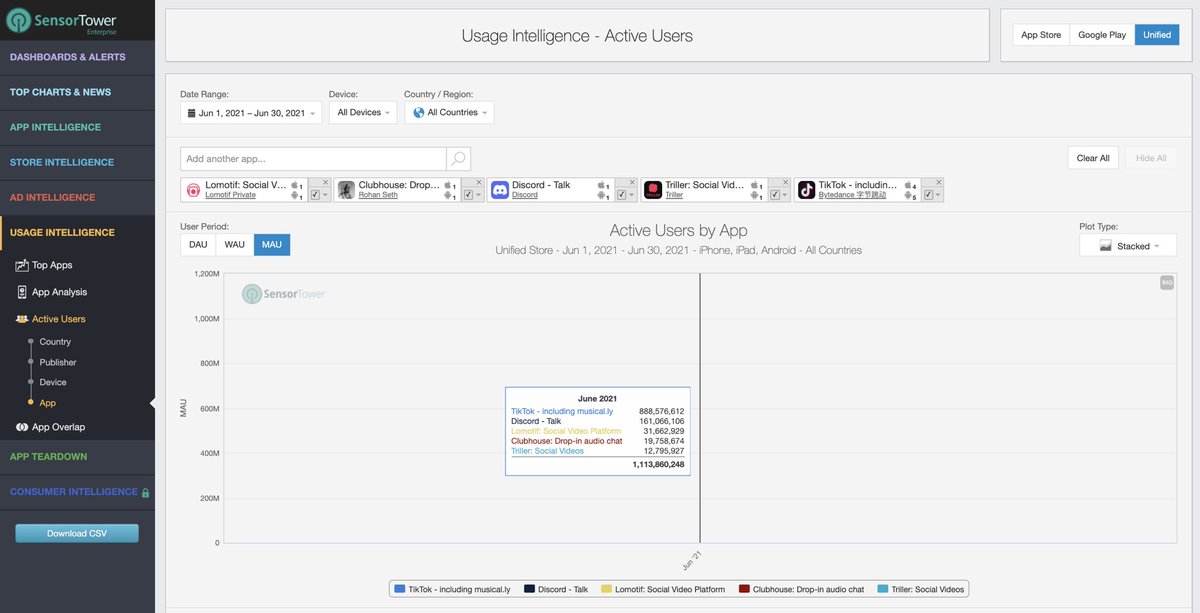The width and height of the screenshot is (1200, 613).
Task: Click the IMG export icon on chart
Action: 1167,283
